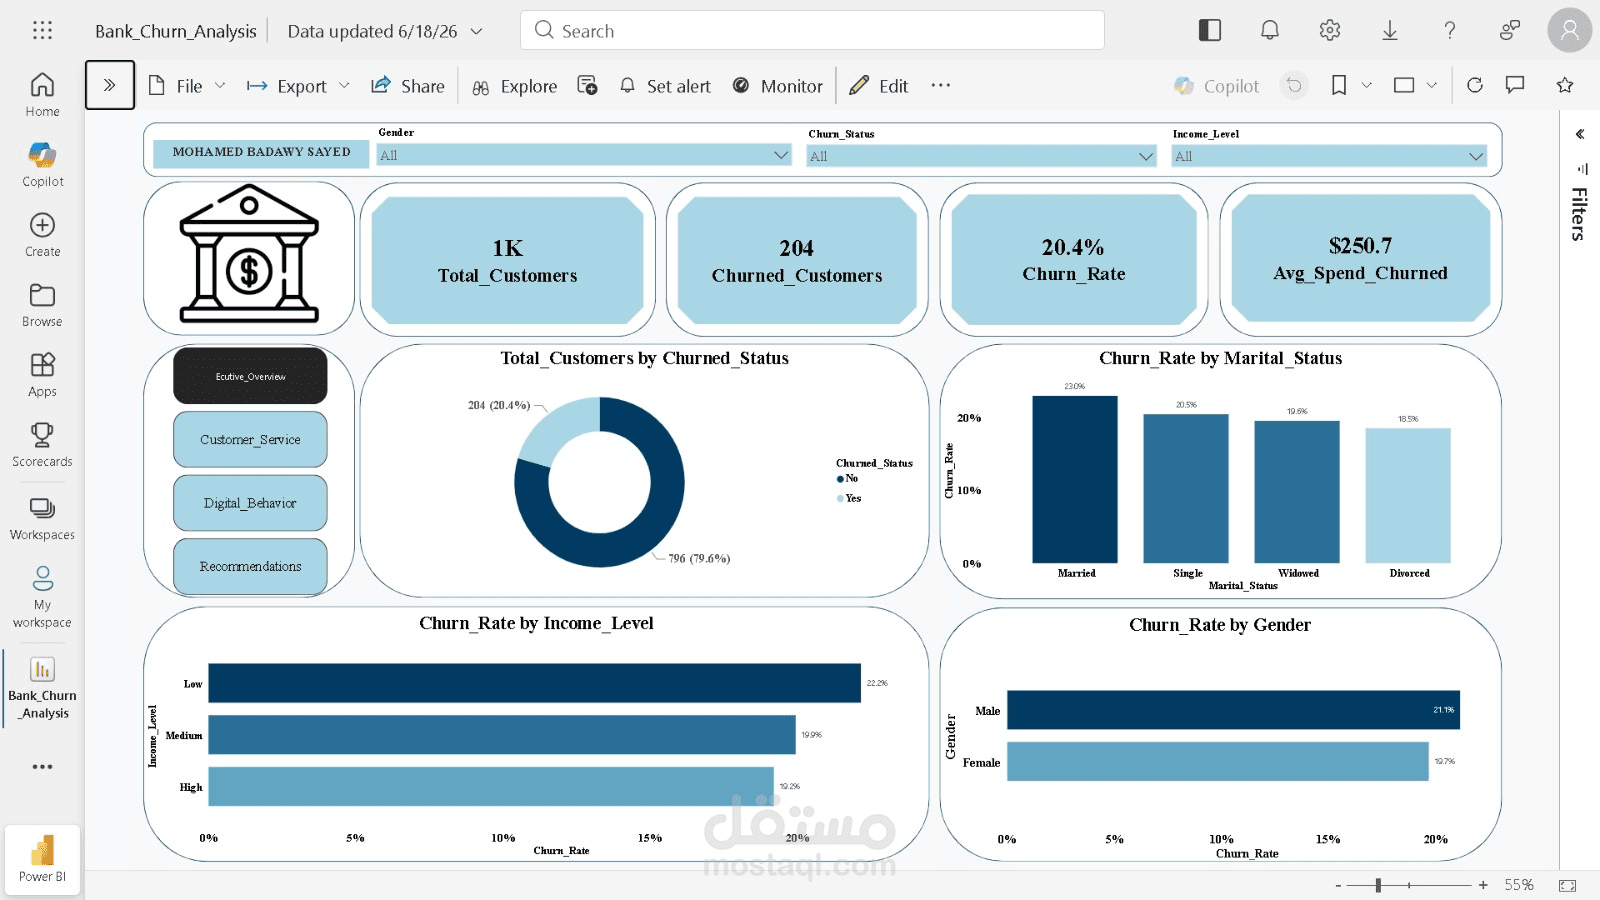Open the settings gear

tap(1330, 30)
